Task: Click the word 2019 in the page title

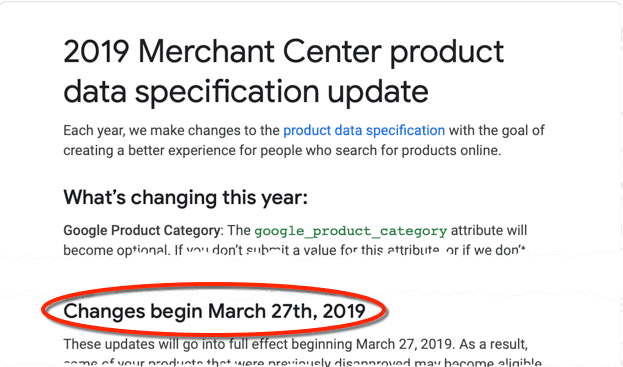Action: click(x=97, y=51)
